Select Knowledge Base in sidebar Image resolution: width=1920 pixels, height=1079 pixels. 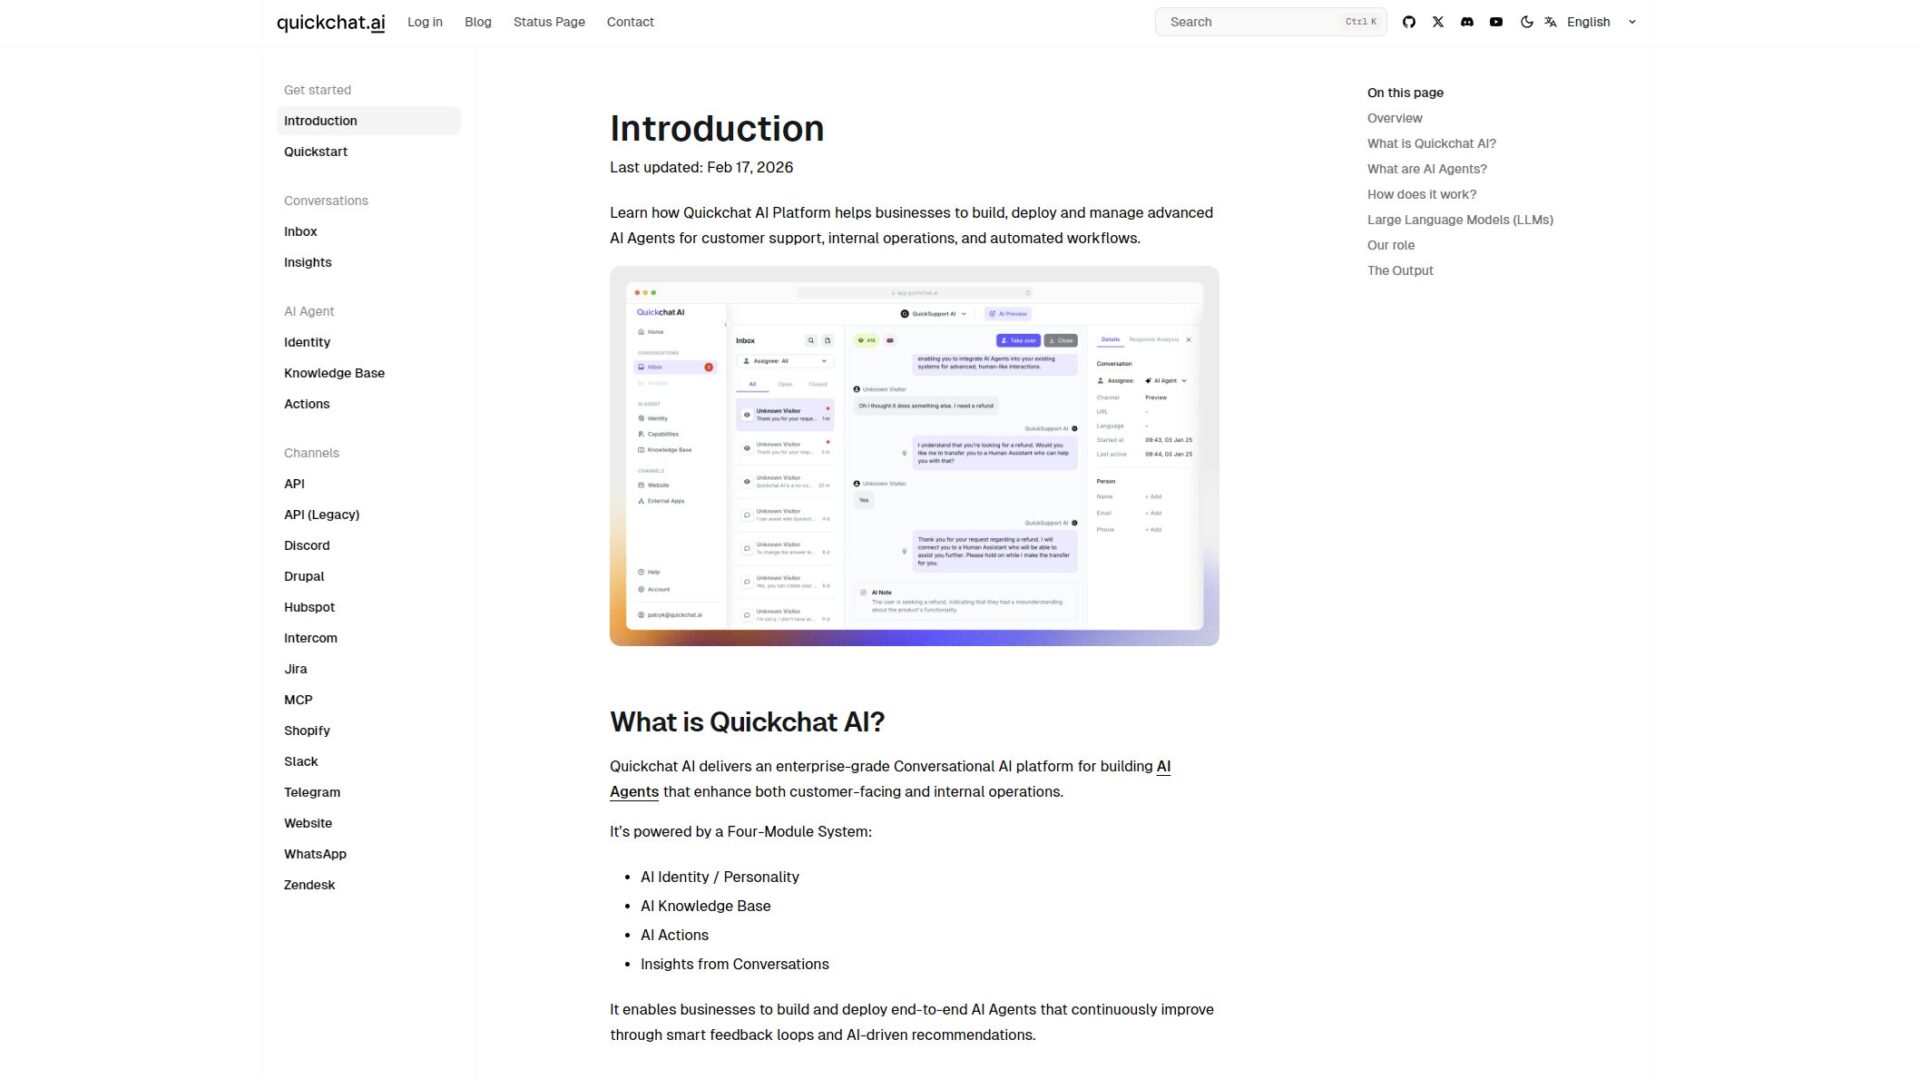[334, 373]
